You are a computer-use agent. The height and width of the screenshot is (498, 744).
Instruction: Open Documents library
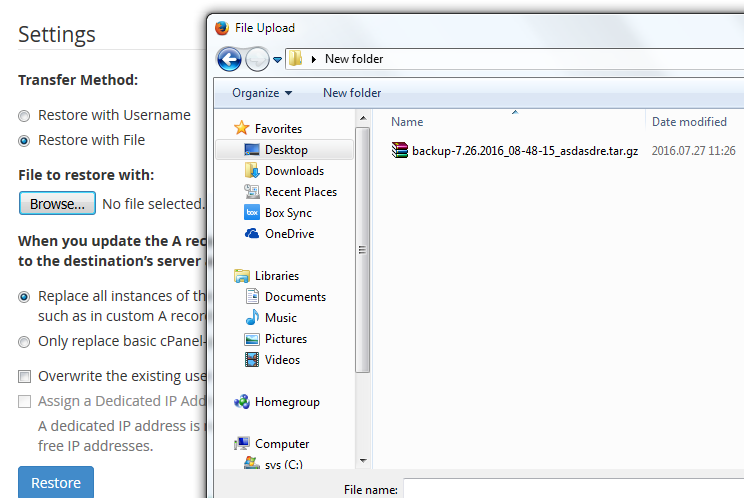click(x=295, y=297)
